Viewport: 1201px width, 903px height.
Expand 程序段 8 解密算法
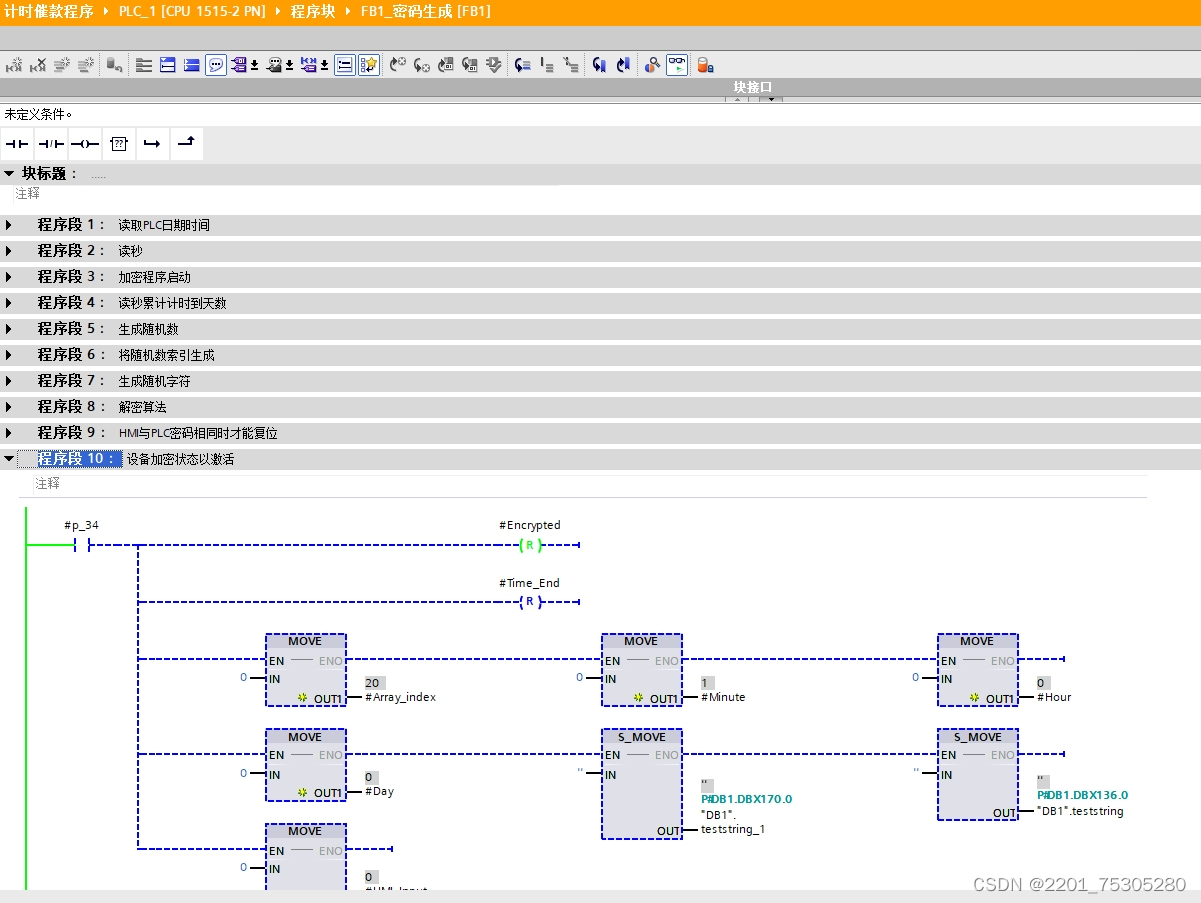9,407
